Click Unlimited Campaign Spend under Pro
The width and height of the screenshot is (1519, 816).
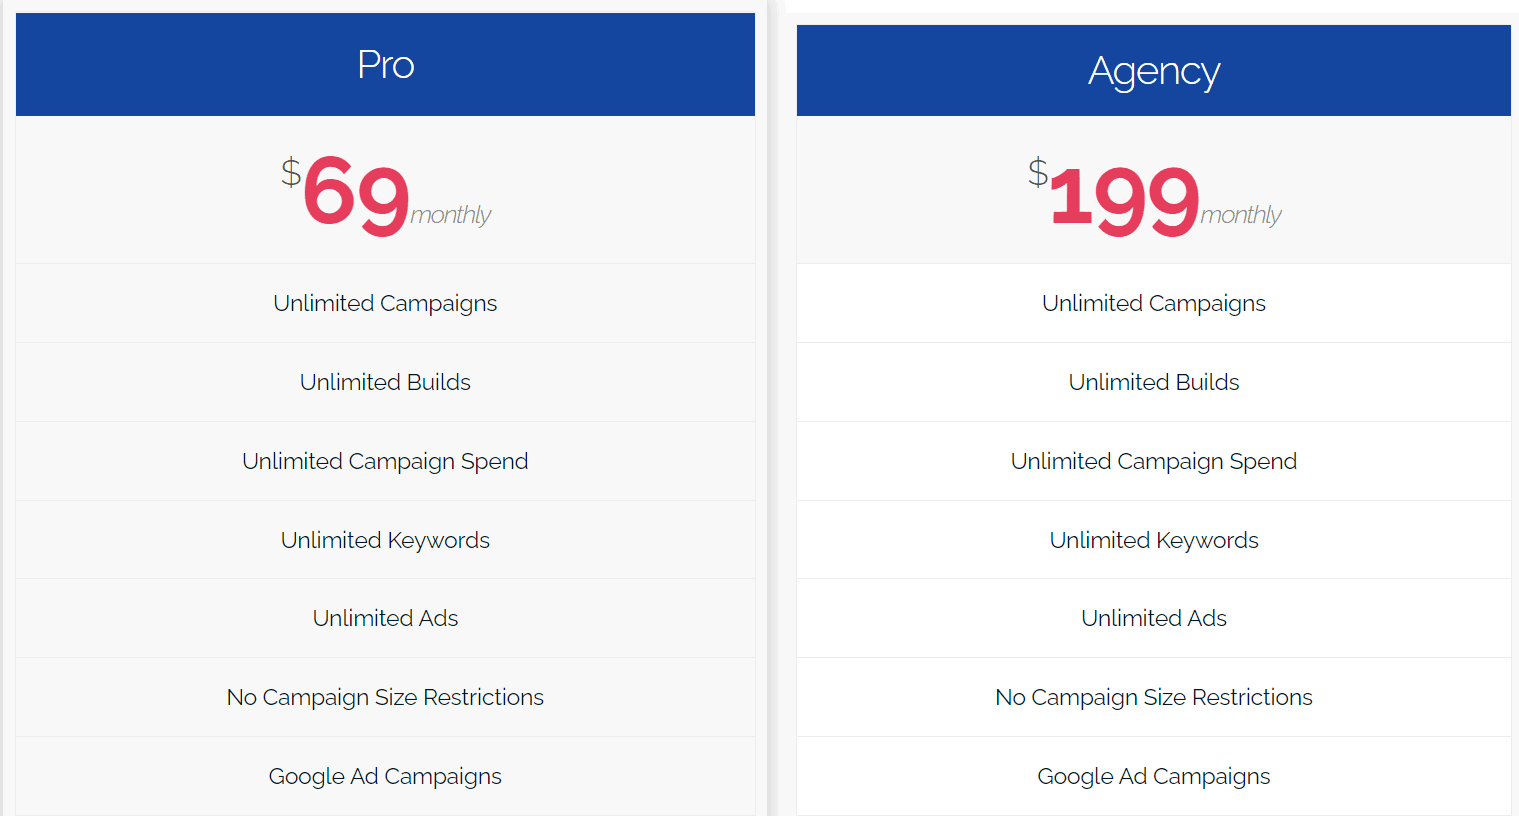click(385, 461)
